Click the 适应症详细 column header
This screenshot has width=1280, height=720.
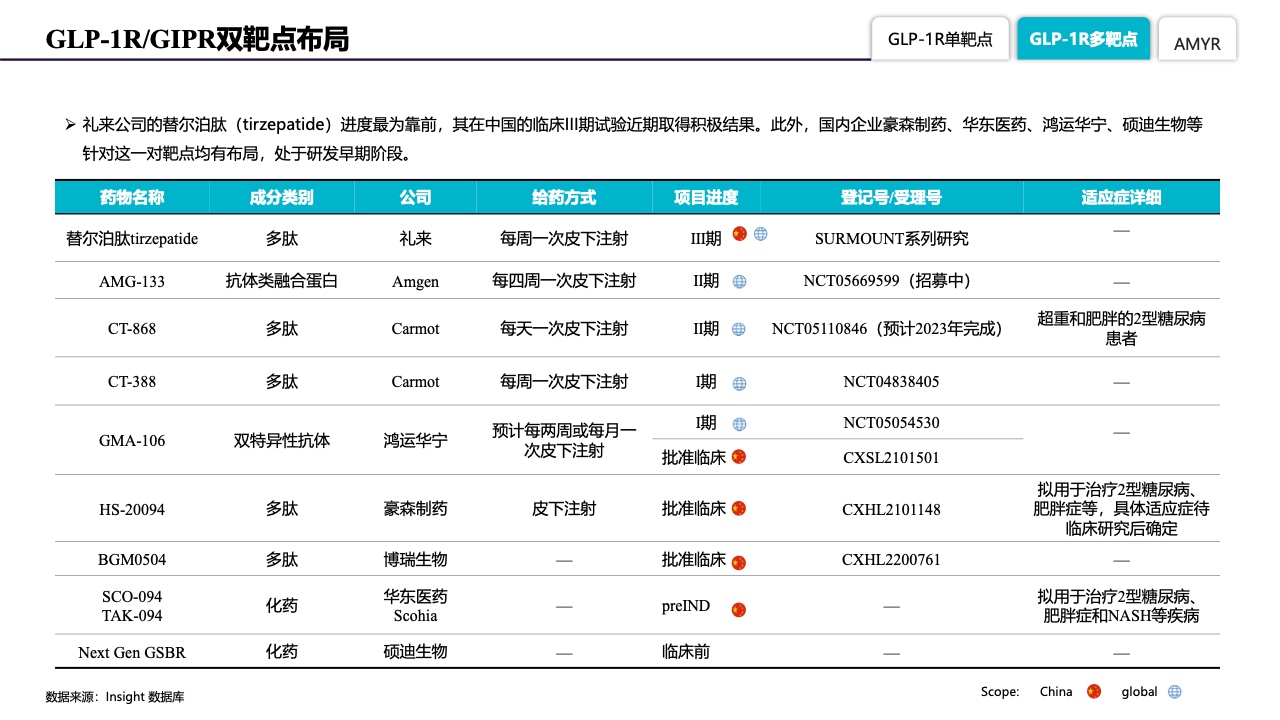pyautogui.click(x=1121, y=198)
